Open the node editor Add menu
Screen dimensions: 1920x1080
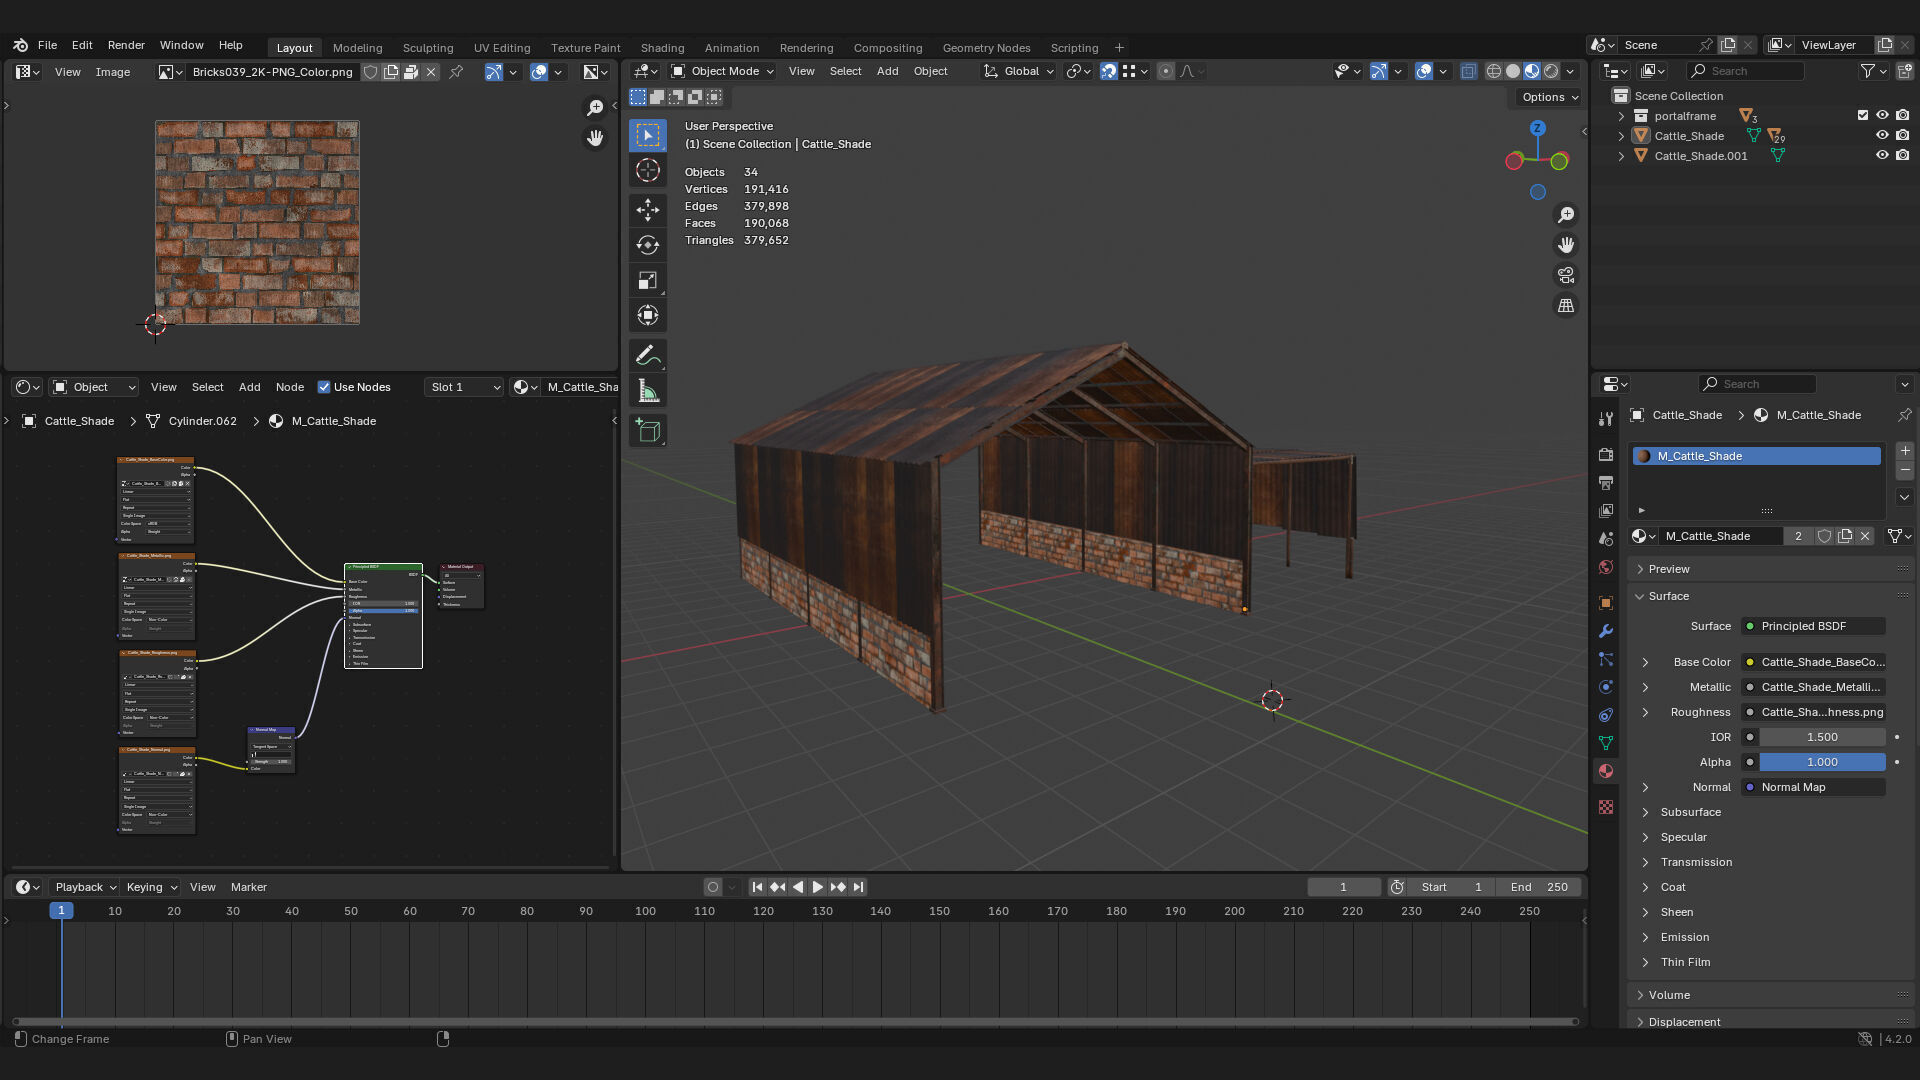[249, 387]
